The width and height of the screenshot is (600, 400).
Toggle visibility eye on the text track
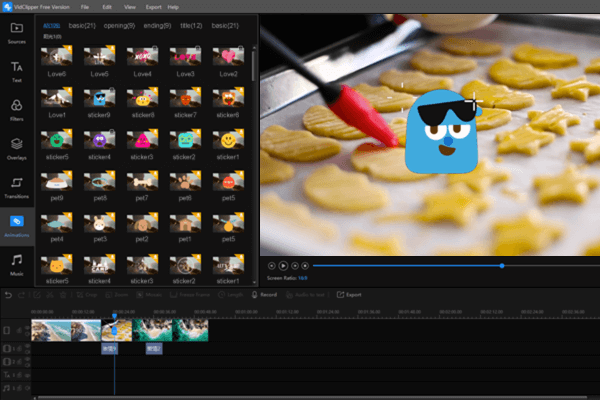tap(28, 375)
